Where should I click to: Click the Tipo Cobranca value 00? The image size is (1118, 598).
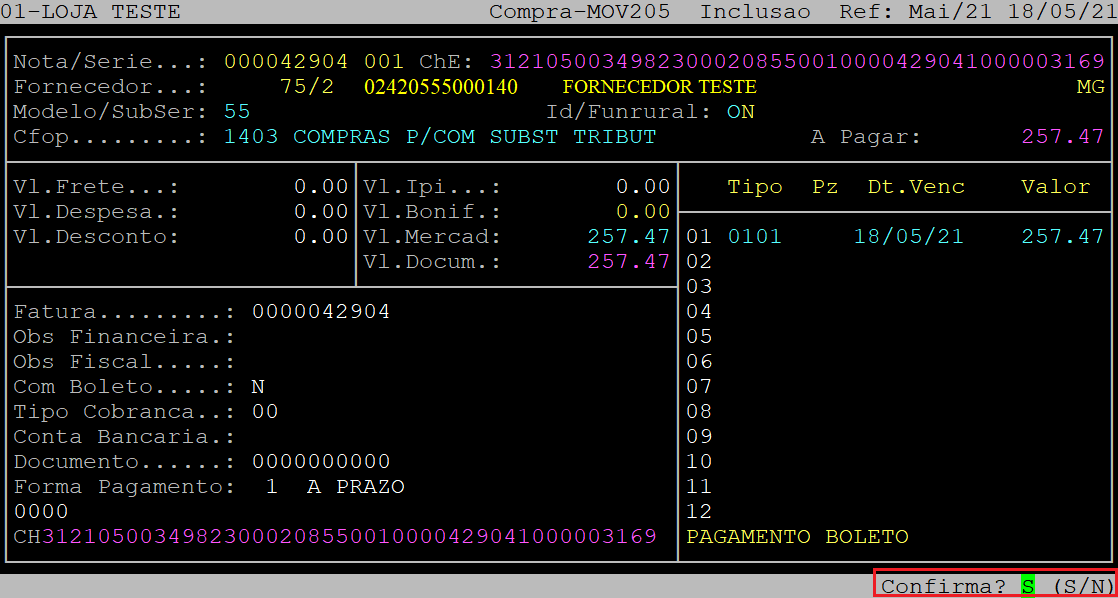coord(265,412)
